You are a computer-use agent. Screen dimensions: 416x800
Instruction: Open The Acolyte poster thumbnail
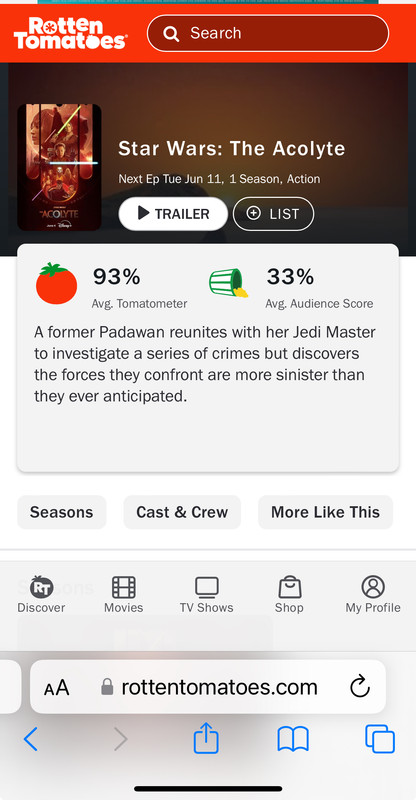59,167
